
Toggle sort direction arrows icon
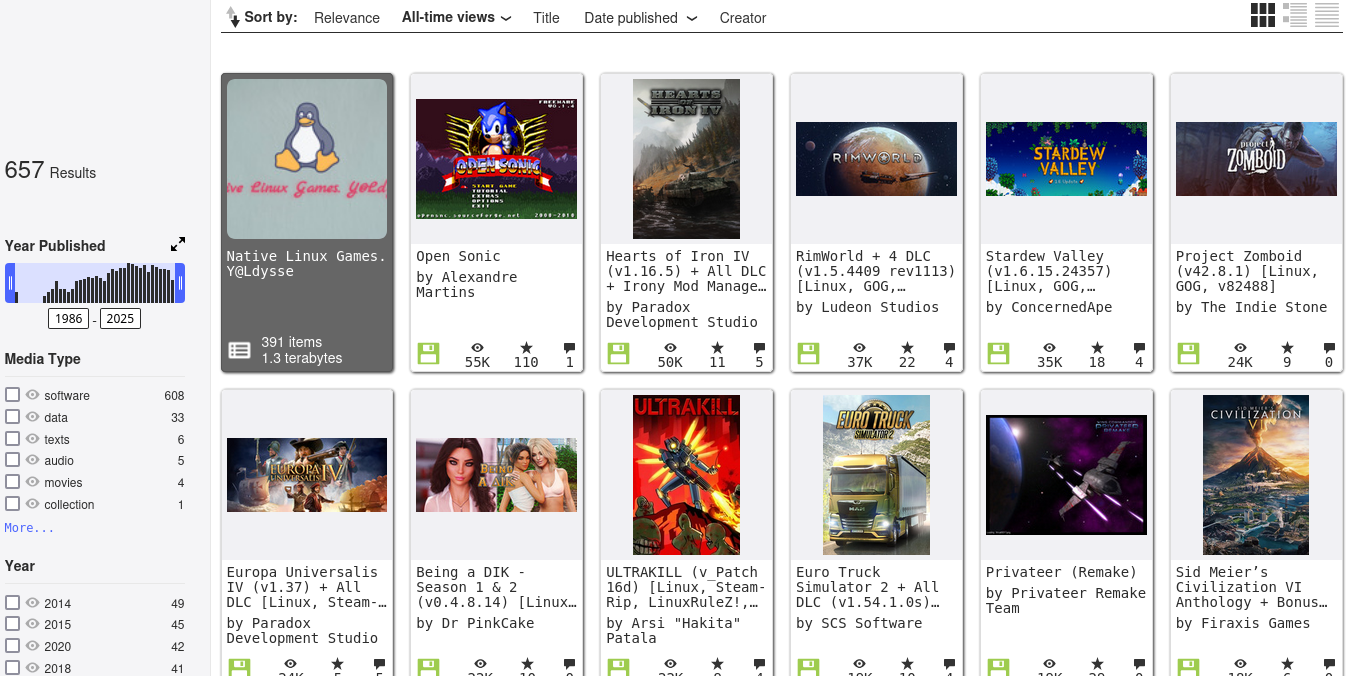coord(232,17)
